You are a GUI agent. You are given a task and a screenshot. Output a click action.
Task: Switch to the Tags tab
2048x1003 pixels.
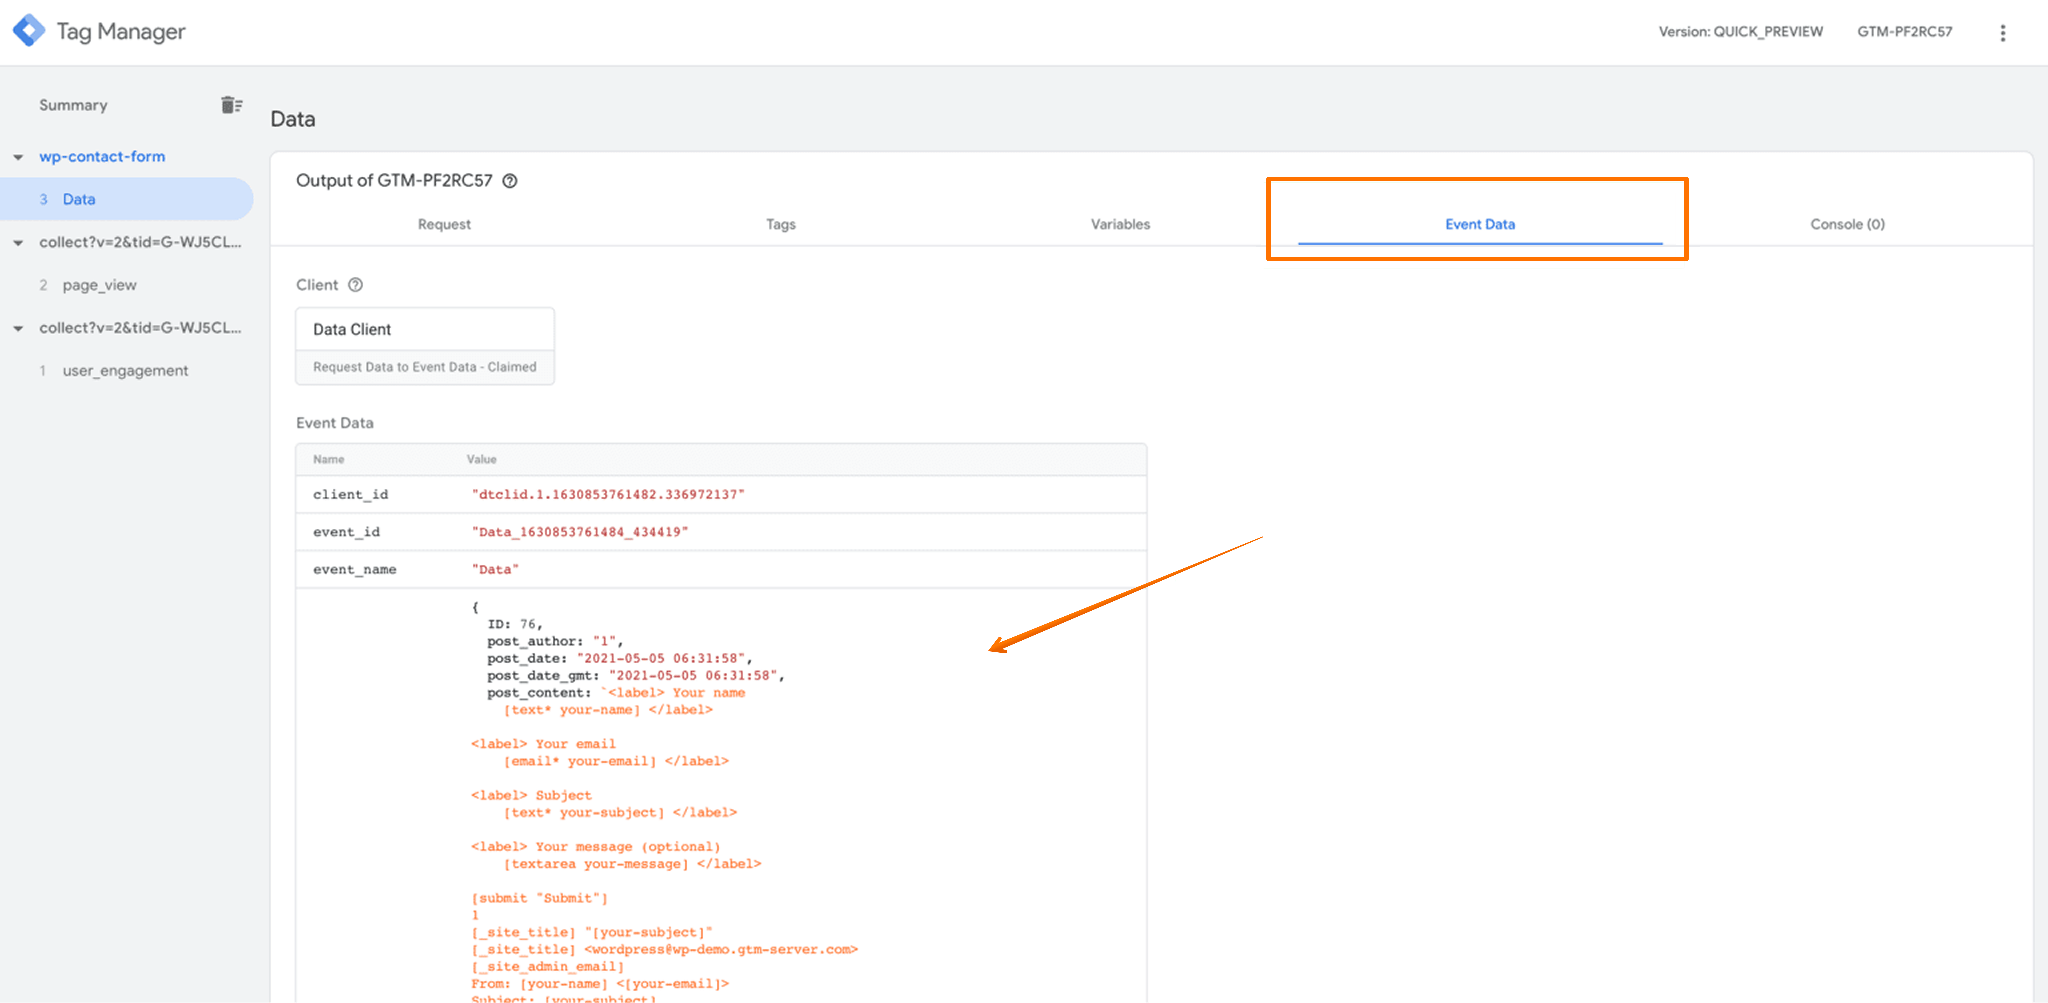(781, 224)
